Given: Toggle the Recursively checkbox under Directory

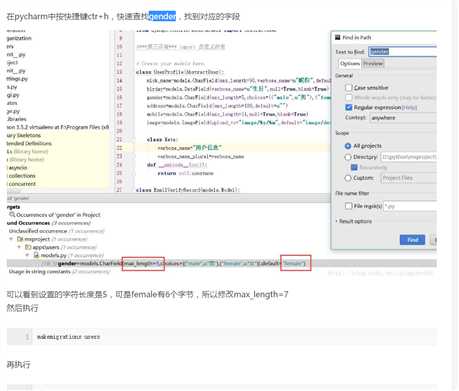Looking at the screenshot, I should [x=354, y=167].
